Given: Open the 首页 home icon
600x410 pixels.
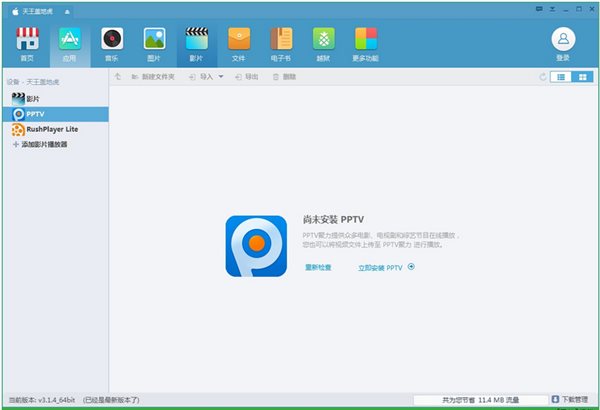Looking at the screenshot, I should click(x=27, y=42).
